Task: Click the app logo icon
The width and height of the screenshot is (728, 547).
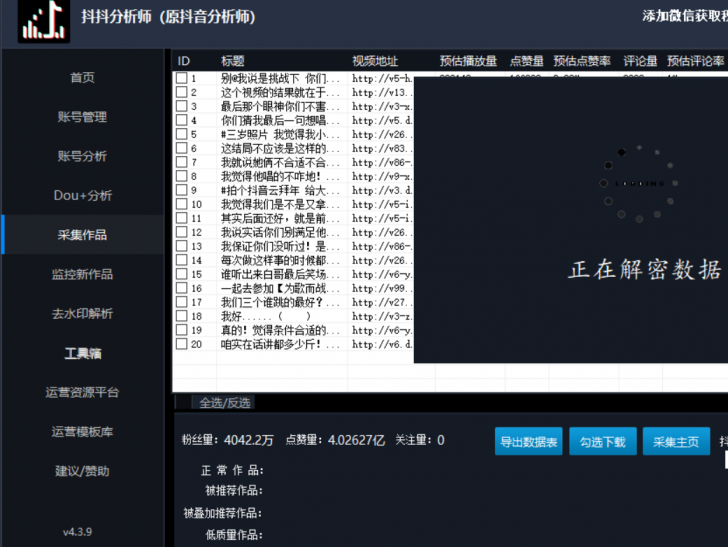Action: coord(44,20)
